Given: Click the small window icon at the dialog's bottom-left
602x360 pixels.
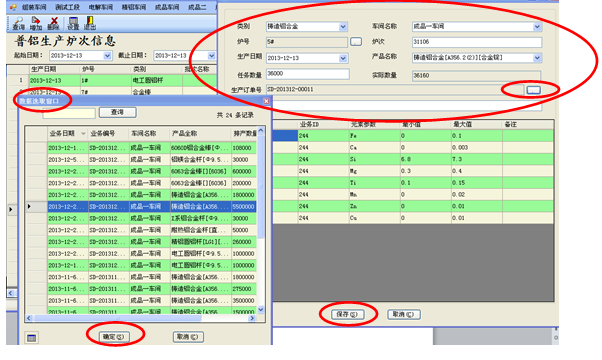Looking at the screenshot, I should pyautogui.click(x=31, y=338).
